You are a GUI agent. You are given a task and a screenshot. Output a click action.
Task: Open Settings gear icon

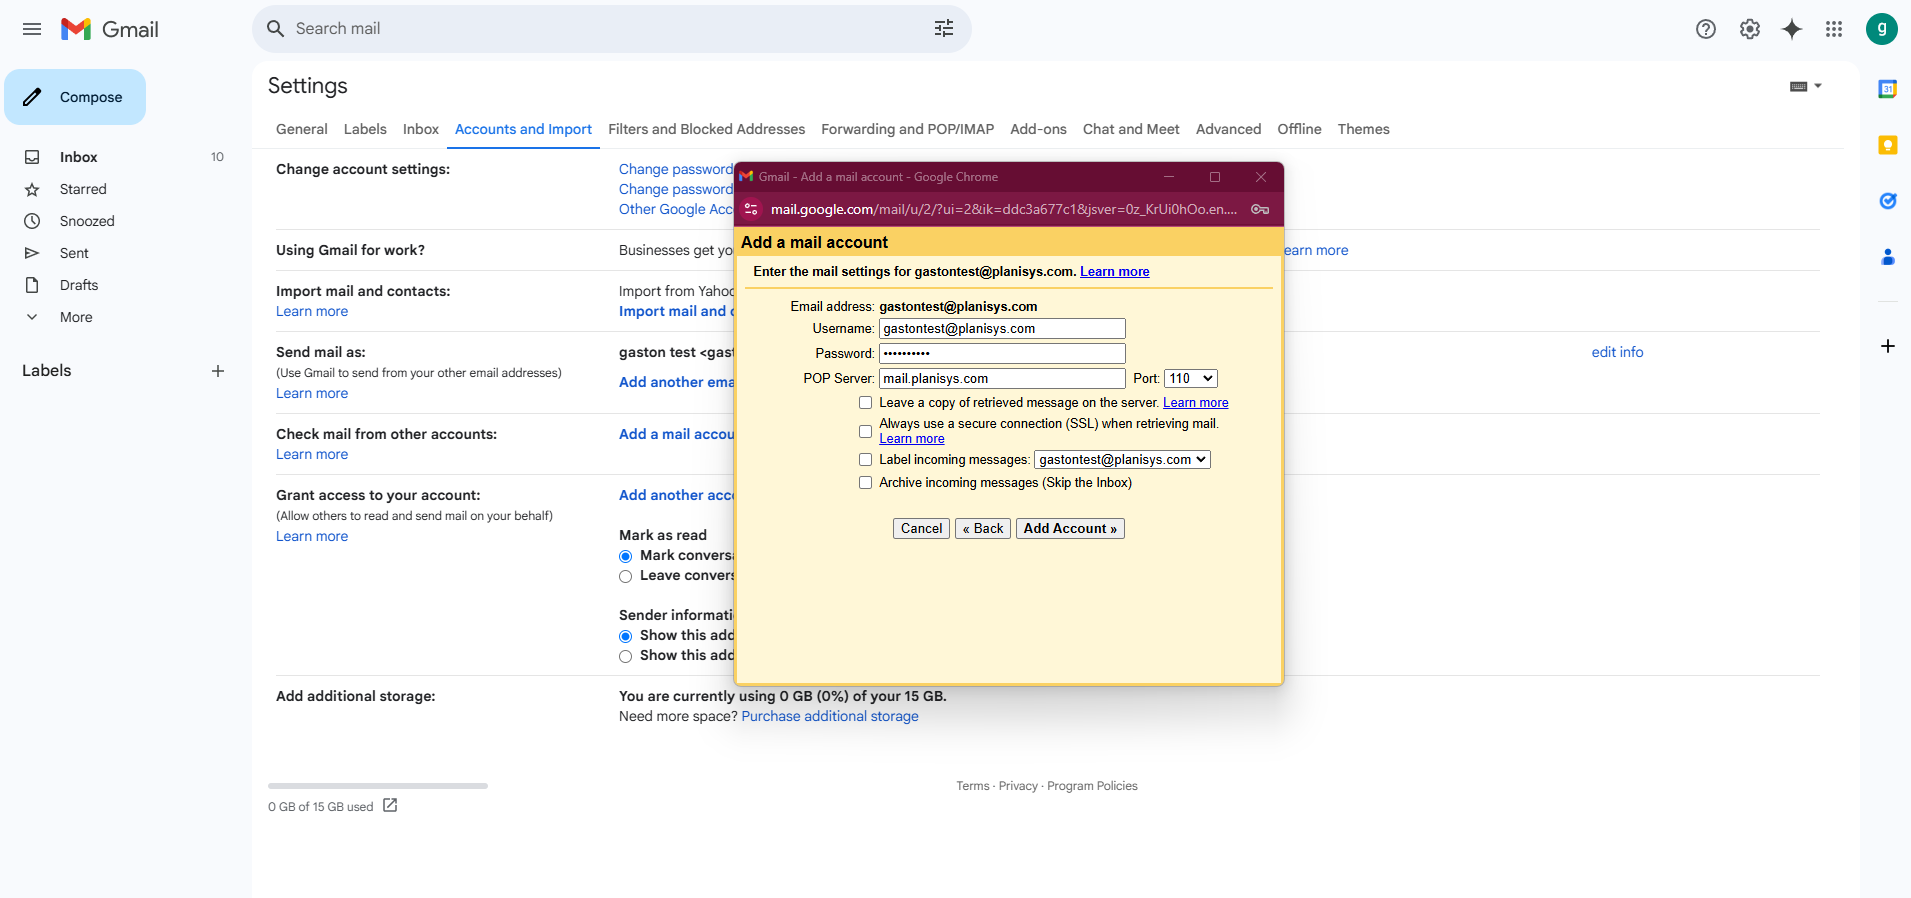click(x=1749, y=29)
